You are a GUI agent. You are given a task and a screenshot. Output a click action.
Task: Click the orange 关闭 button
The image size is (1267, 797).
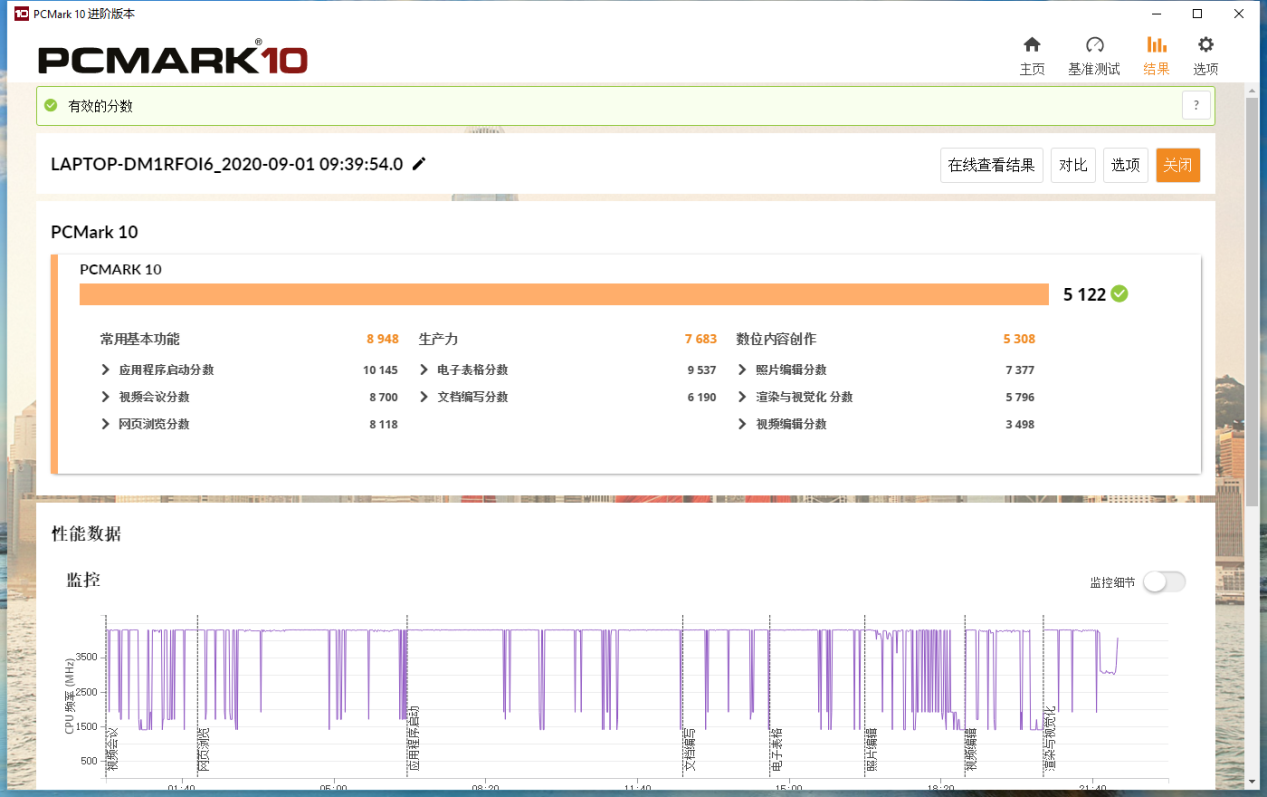click(1178, 165)
